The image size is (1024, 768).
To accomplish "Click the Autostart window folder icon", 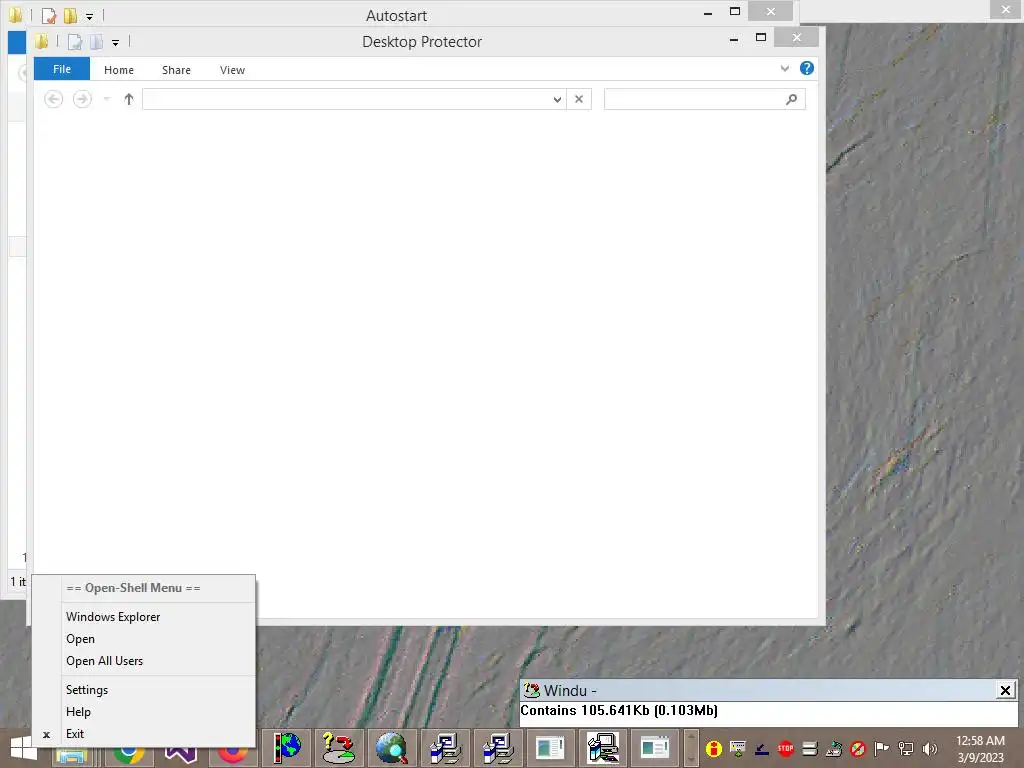I will click(16, 15).
